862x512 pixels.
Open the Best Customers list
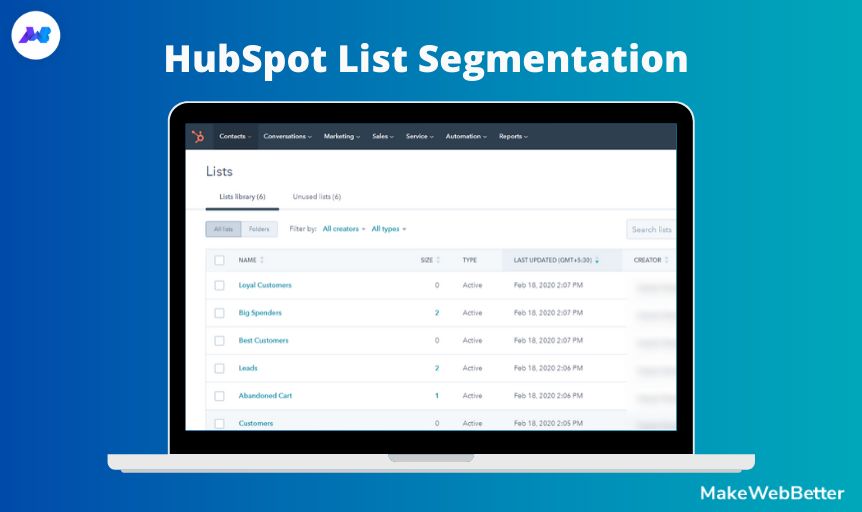click(x=263, y=340)
